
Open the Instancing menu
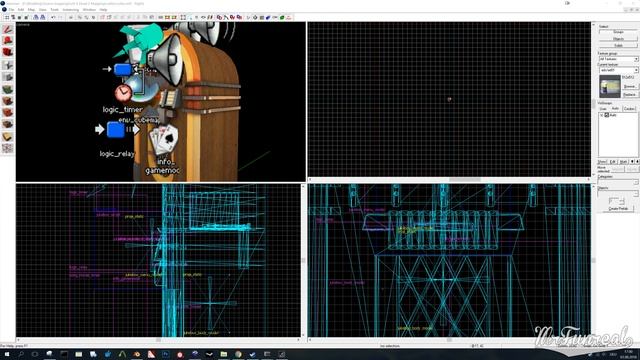(x=71, y=9)
